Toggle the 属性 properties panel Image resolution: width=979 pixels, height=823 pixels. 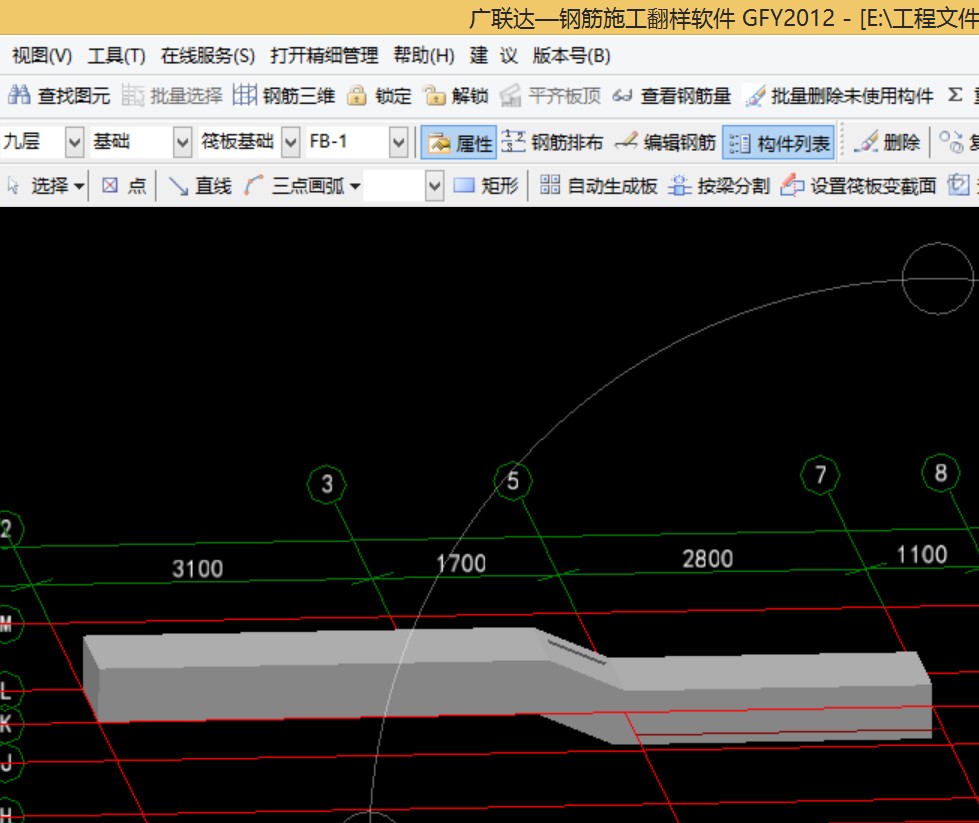tap(459, 143)
